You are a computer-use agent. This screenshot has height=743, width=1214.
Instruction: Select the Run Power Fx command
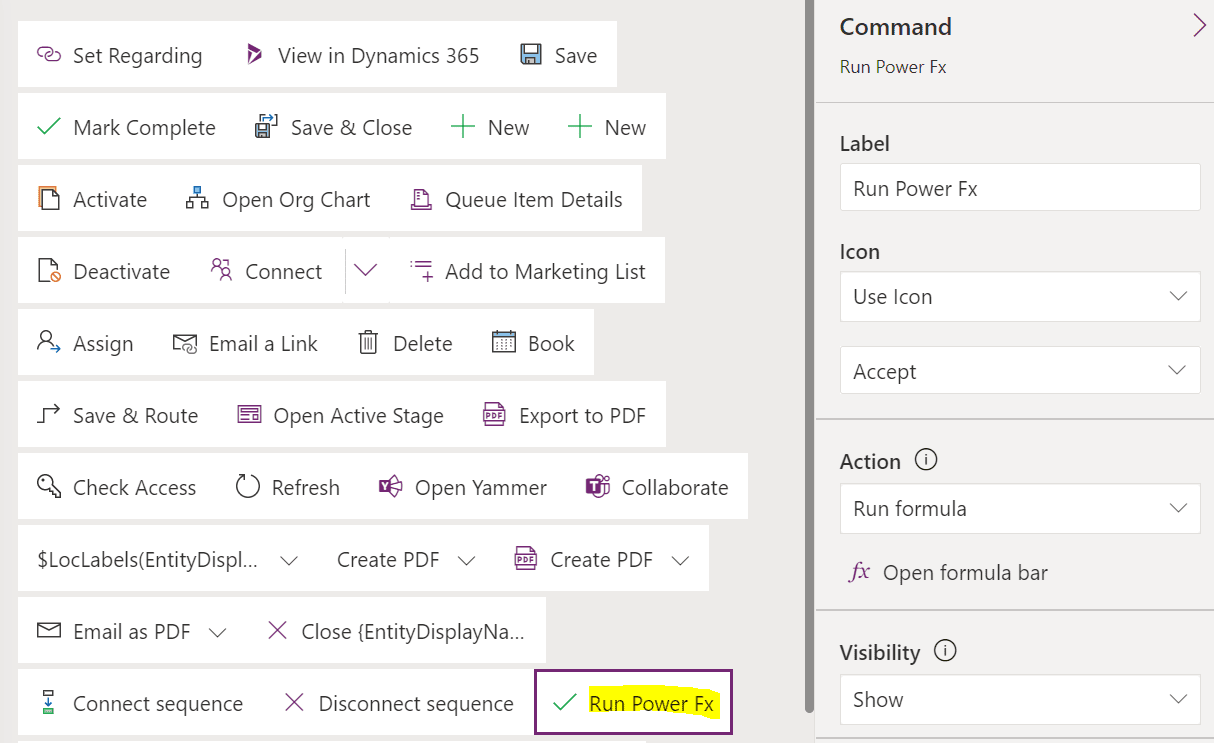634,702
